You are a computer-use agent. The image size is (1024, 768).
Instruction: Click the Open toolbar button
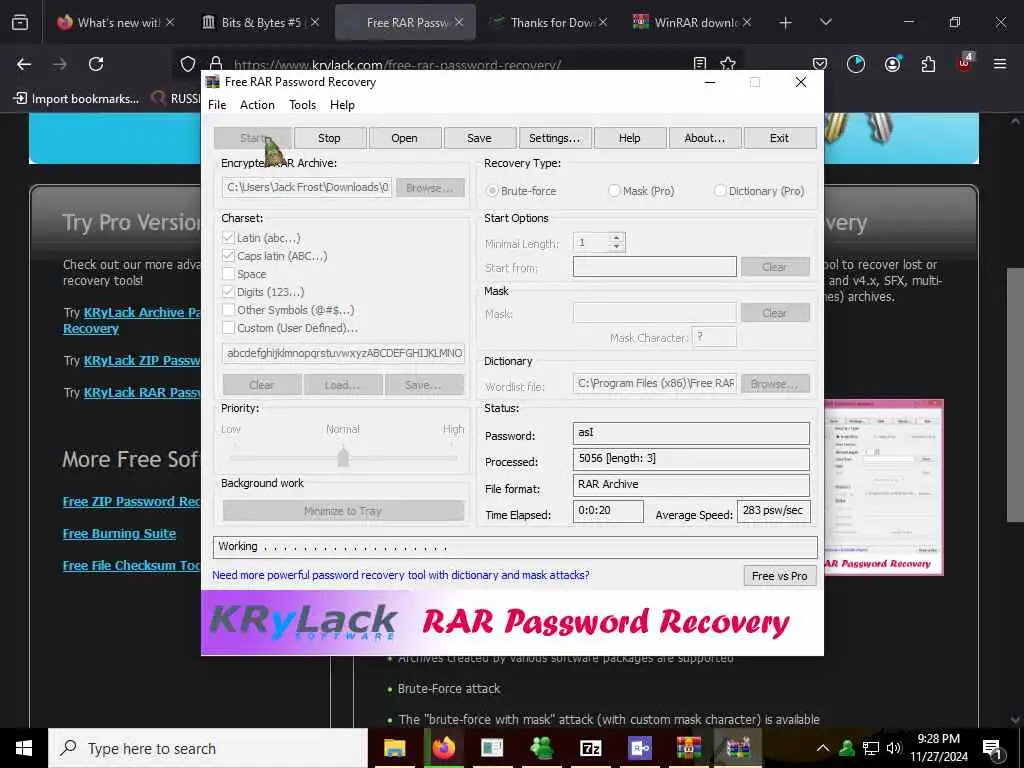pos(404,138)
